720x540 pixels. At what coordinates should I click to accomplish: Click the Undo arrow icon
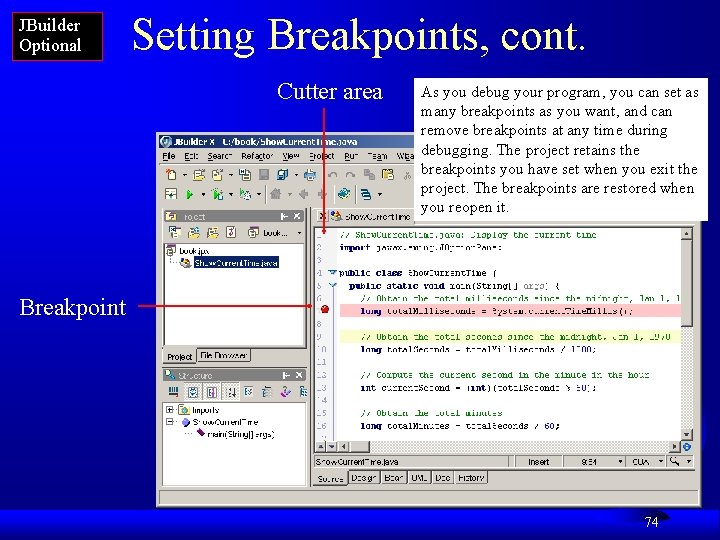(332, 174)
